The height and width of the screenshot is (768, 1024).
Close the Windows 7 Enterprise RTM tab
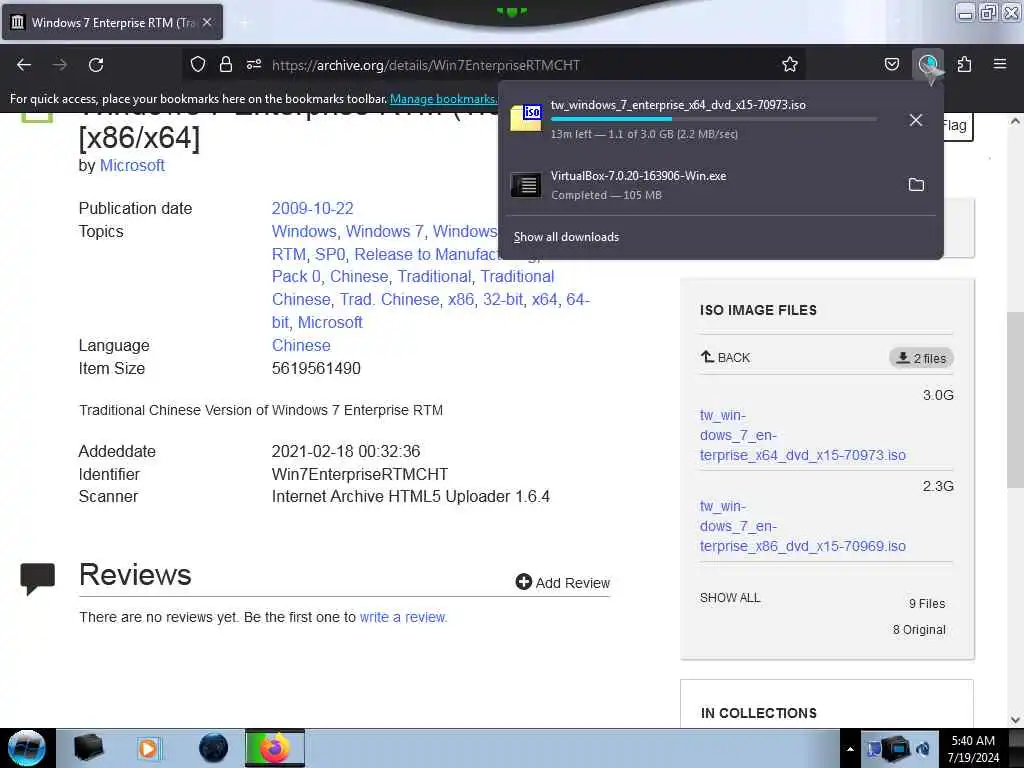click(207, 22)
